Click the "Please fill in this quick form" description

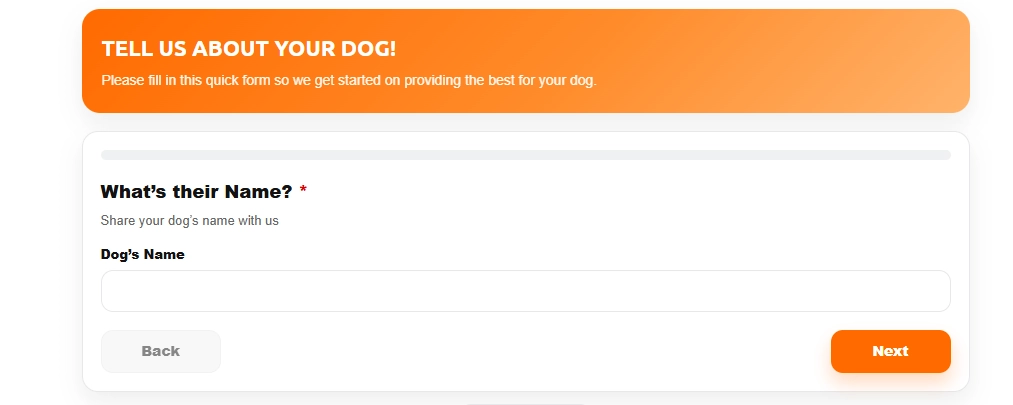349,80
